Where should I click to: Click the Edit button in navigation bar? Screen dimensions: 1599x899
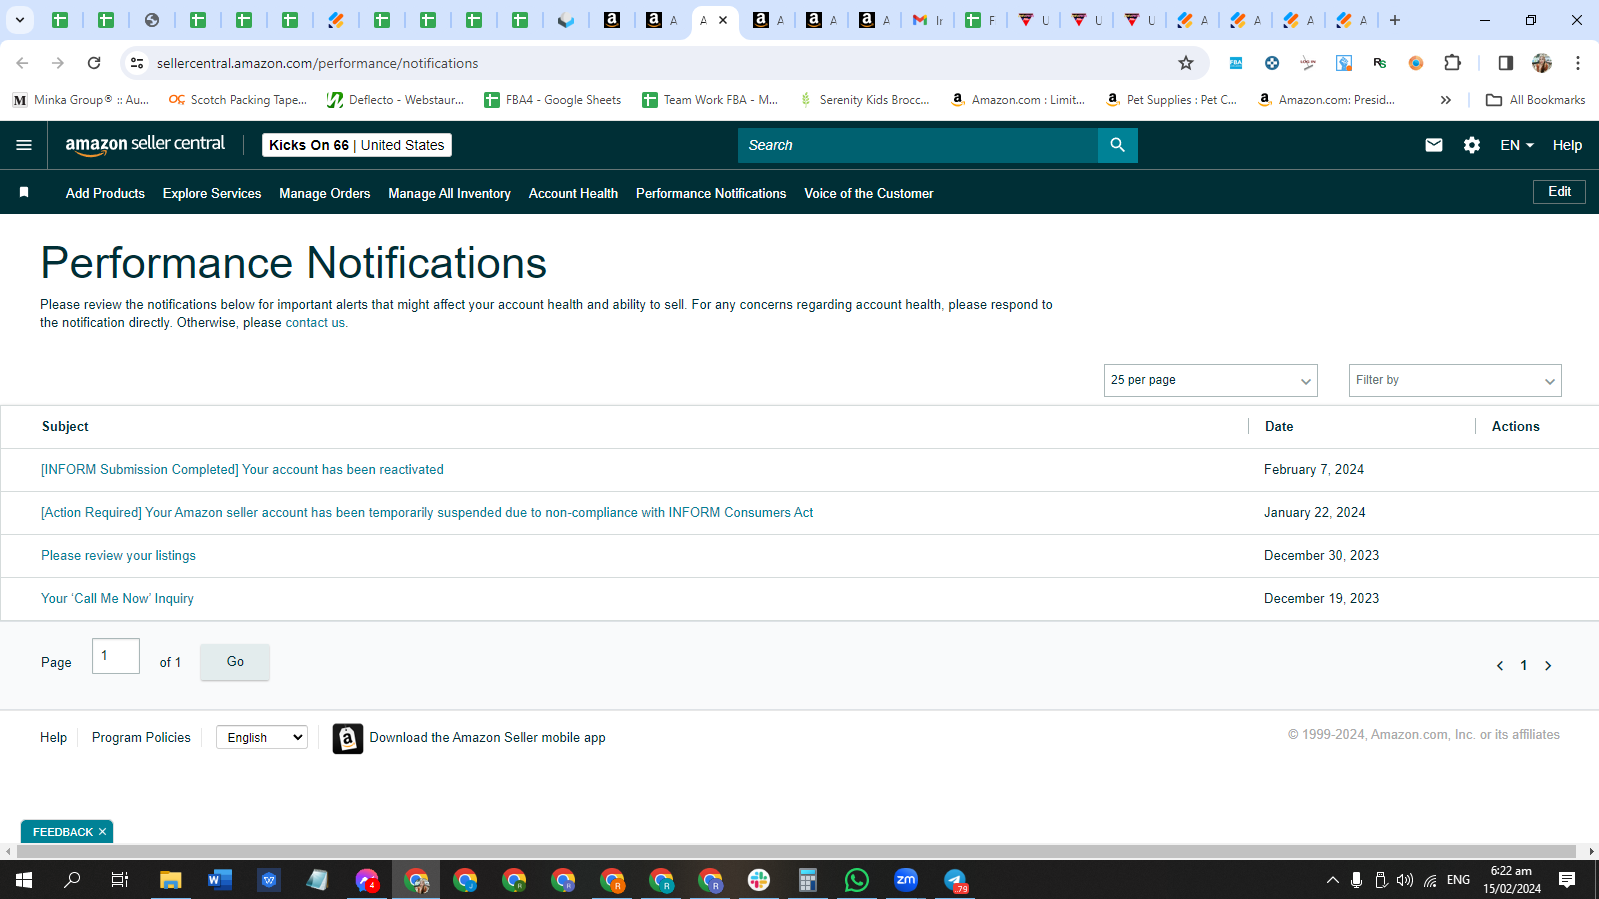coord(1559,191)
